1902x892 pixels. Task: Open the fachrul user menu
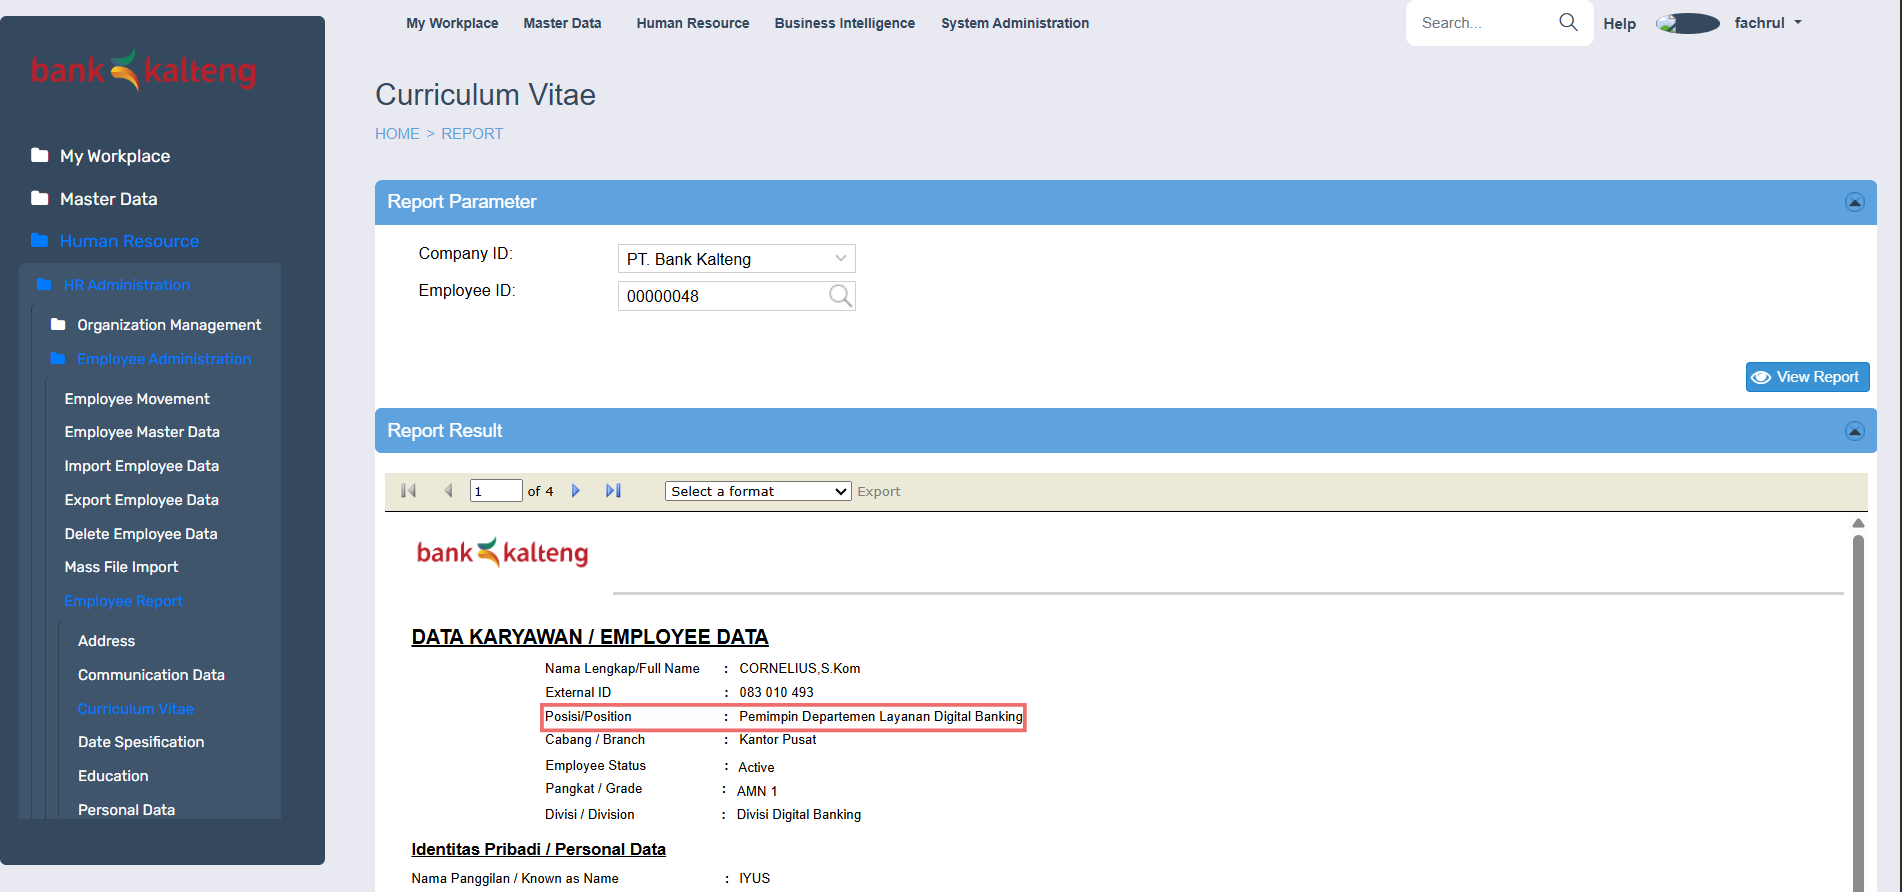[1767, 23]
